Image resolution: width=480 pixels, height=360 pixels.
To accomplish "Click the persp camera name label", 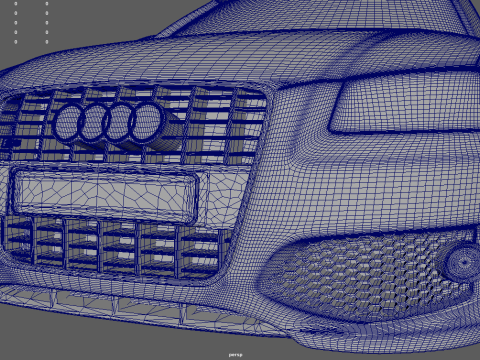I will 236,355.
